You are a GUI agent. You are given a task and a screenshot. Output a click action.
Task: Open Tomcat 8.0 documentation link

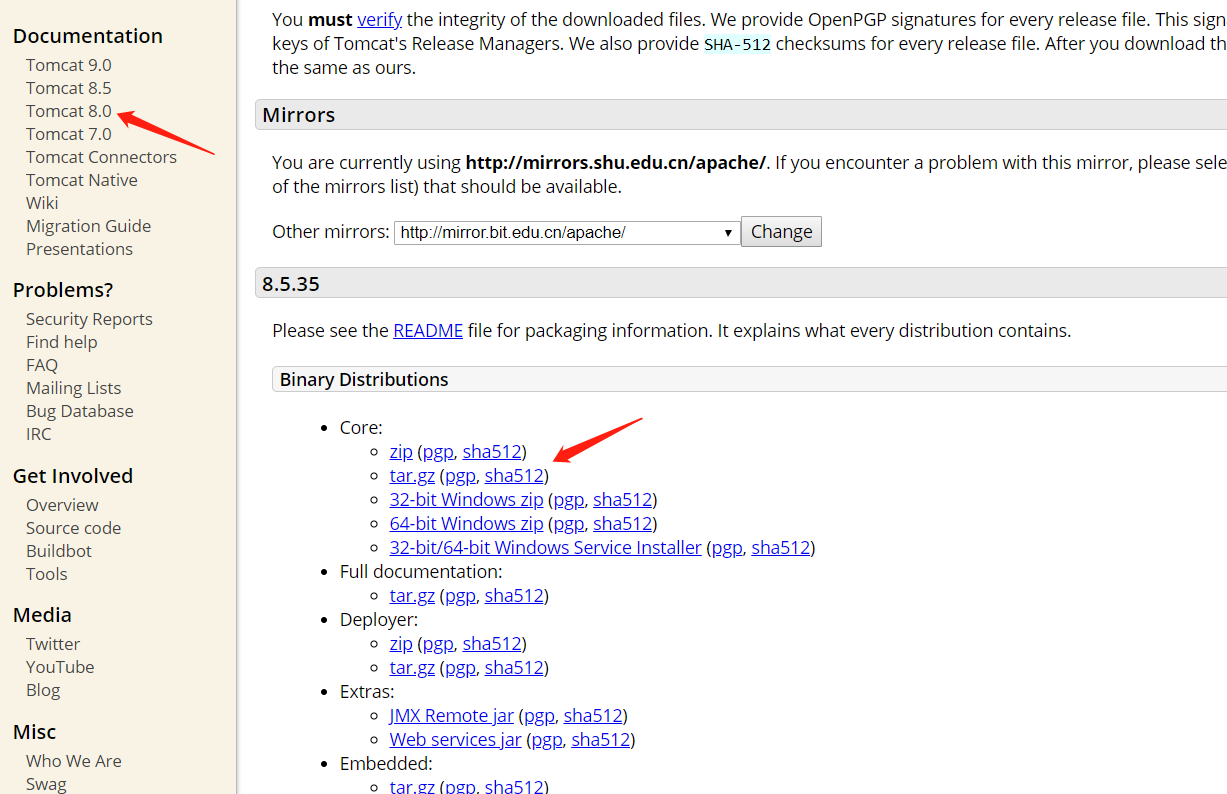point(69,111)
